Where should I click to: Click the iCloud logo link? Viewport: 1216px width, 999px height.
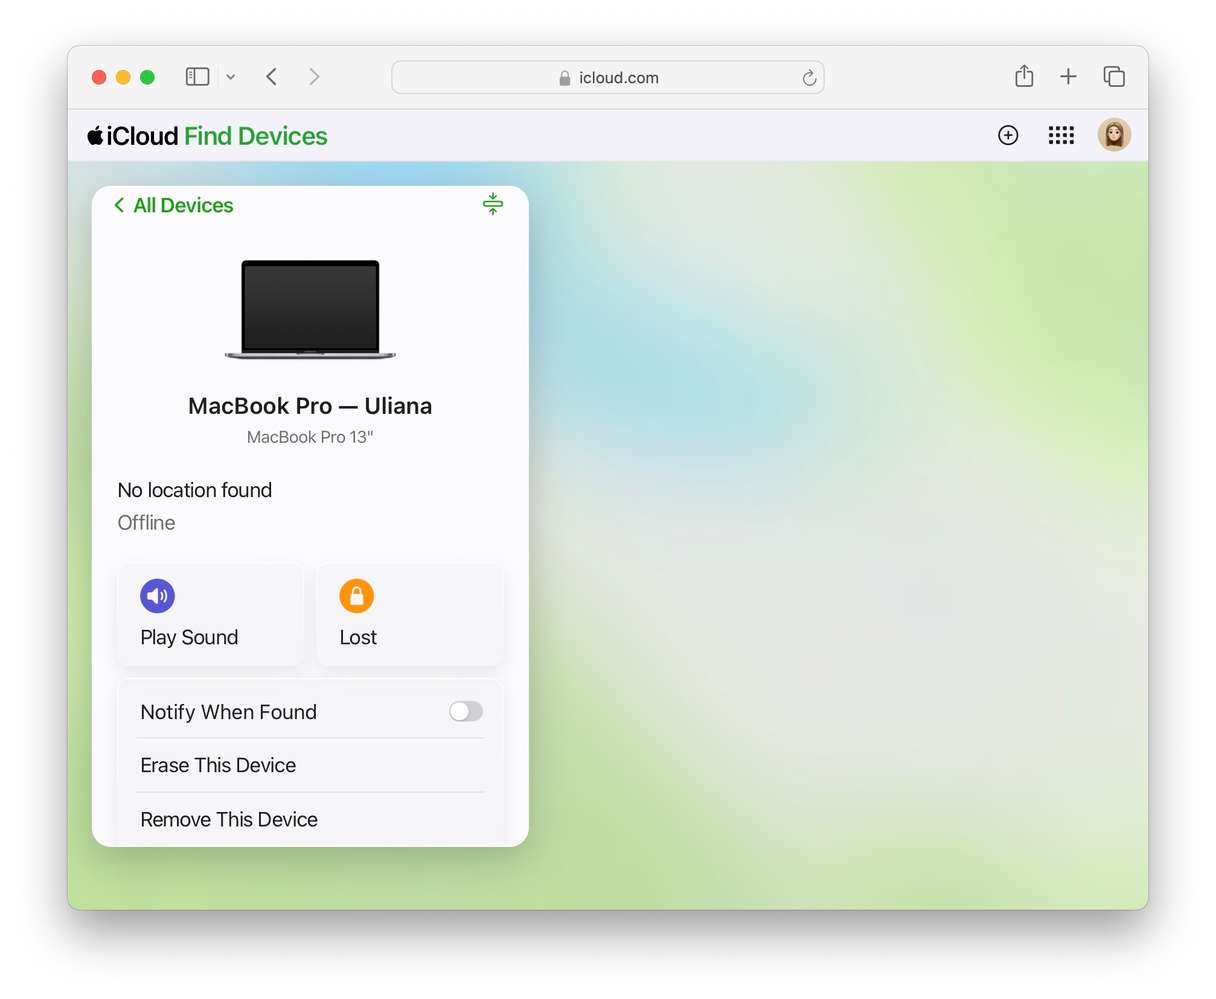[x=132, y=136]
